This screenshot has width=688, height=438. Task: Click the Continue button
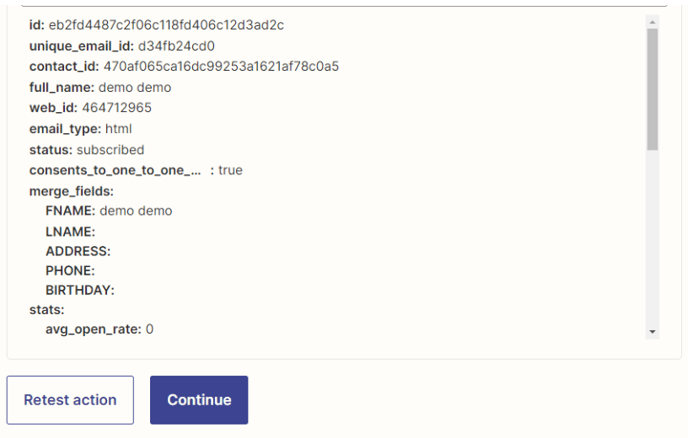[199, 400]
